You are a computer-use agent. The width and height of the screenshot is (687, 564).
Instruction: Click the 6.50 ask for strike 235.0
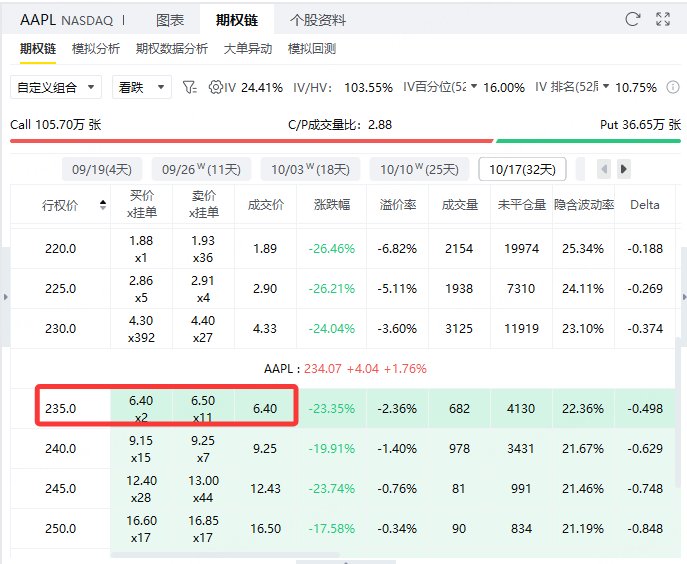203,401
